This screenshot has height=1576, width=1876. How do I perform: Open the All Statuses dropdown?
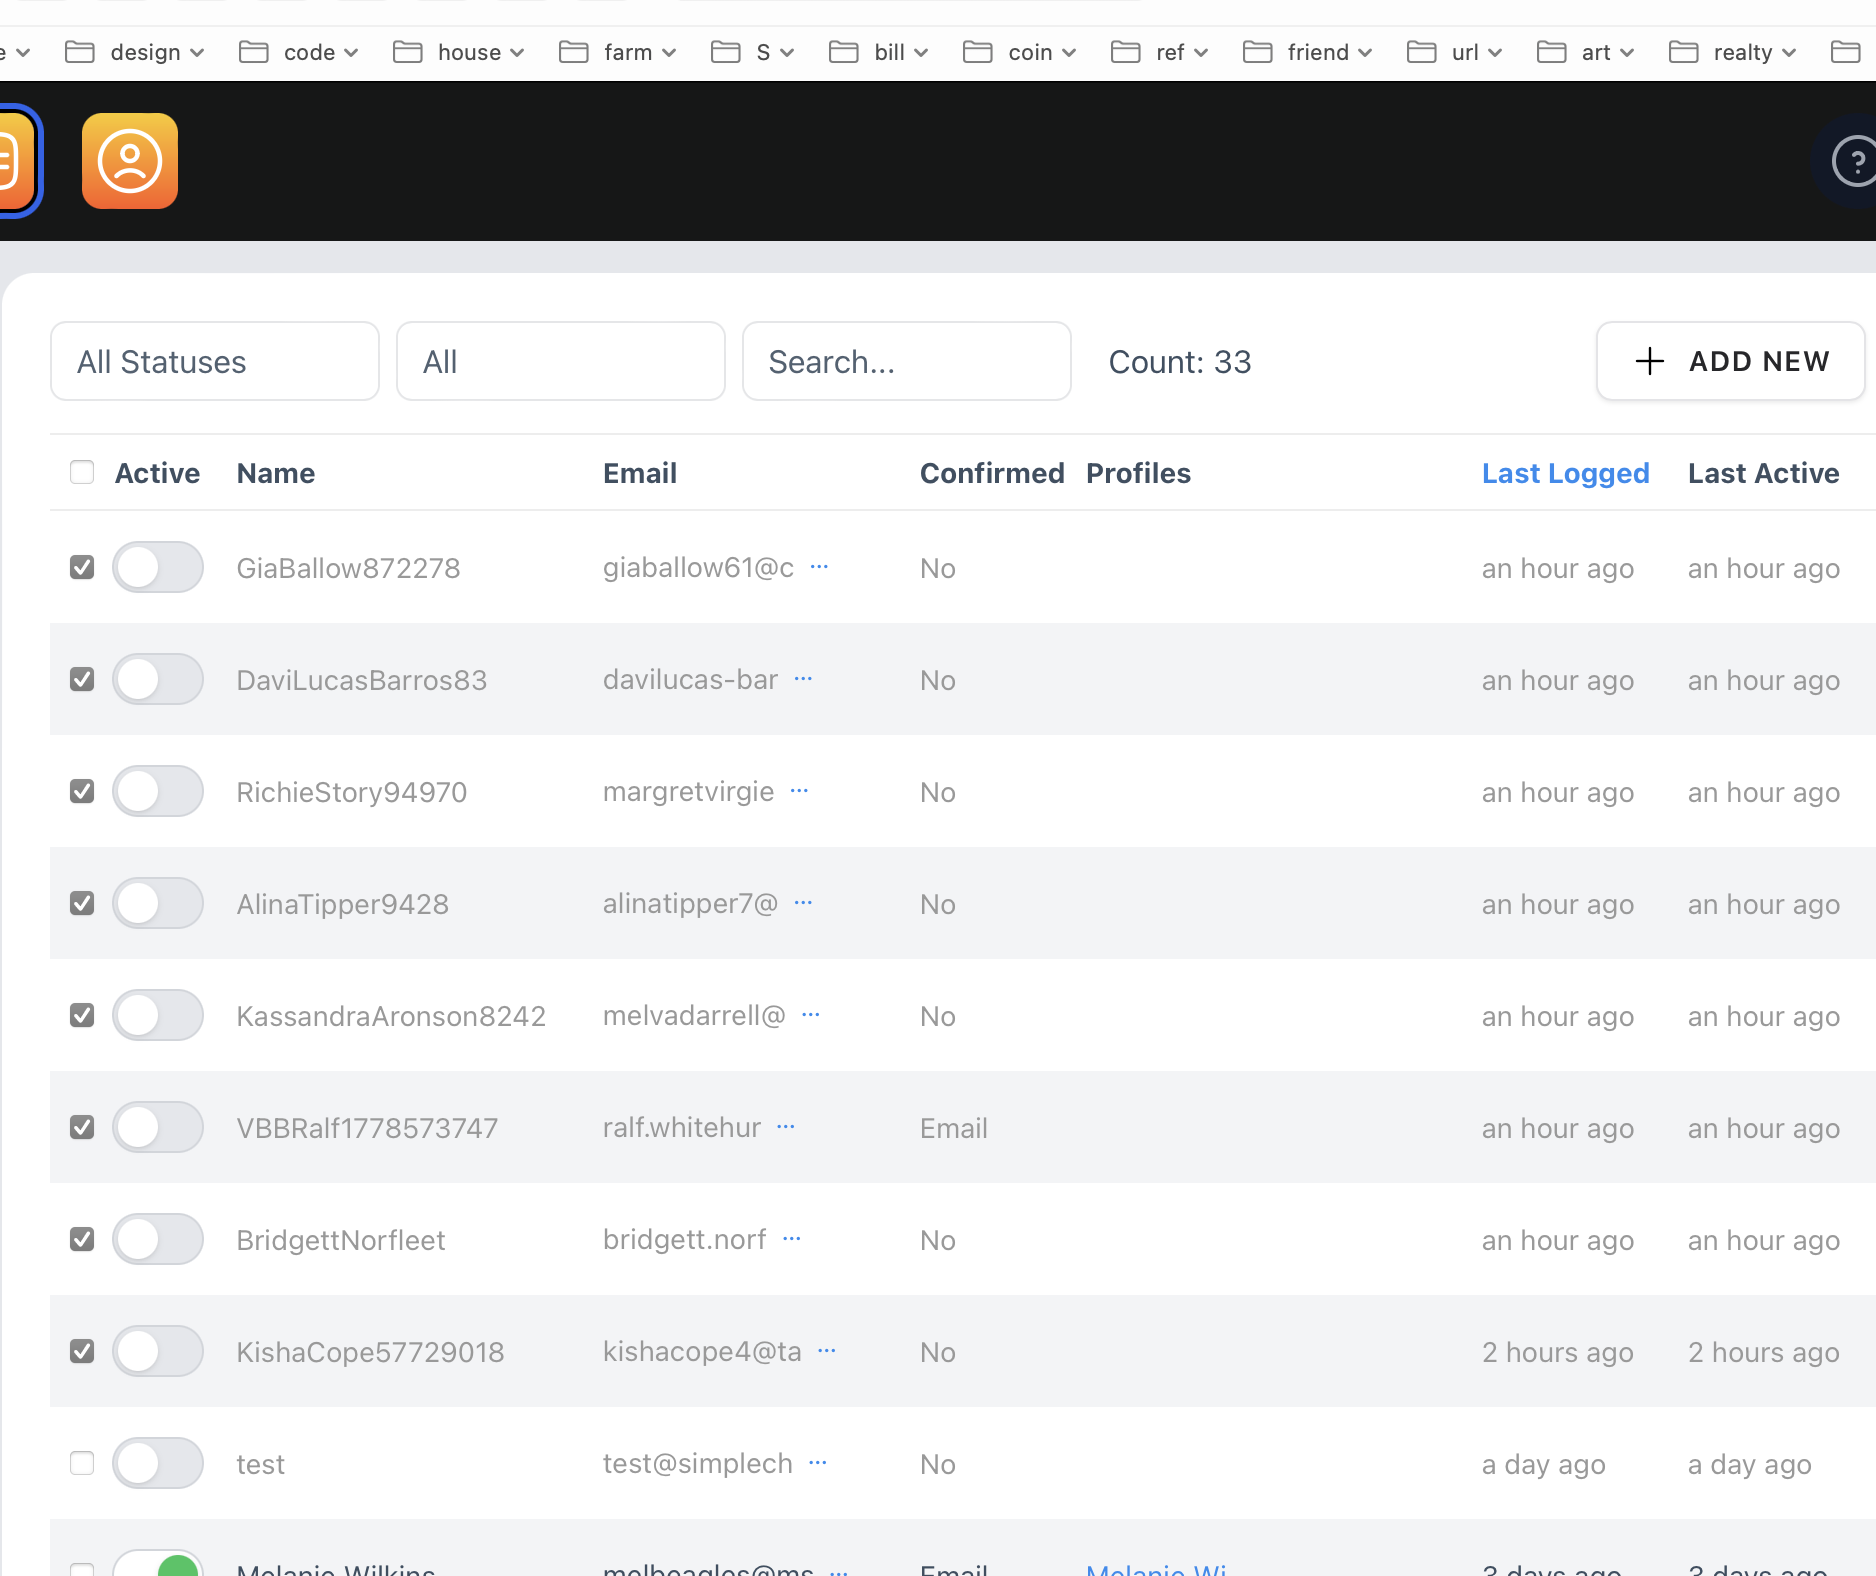tap(215, 361)
